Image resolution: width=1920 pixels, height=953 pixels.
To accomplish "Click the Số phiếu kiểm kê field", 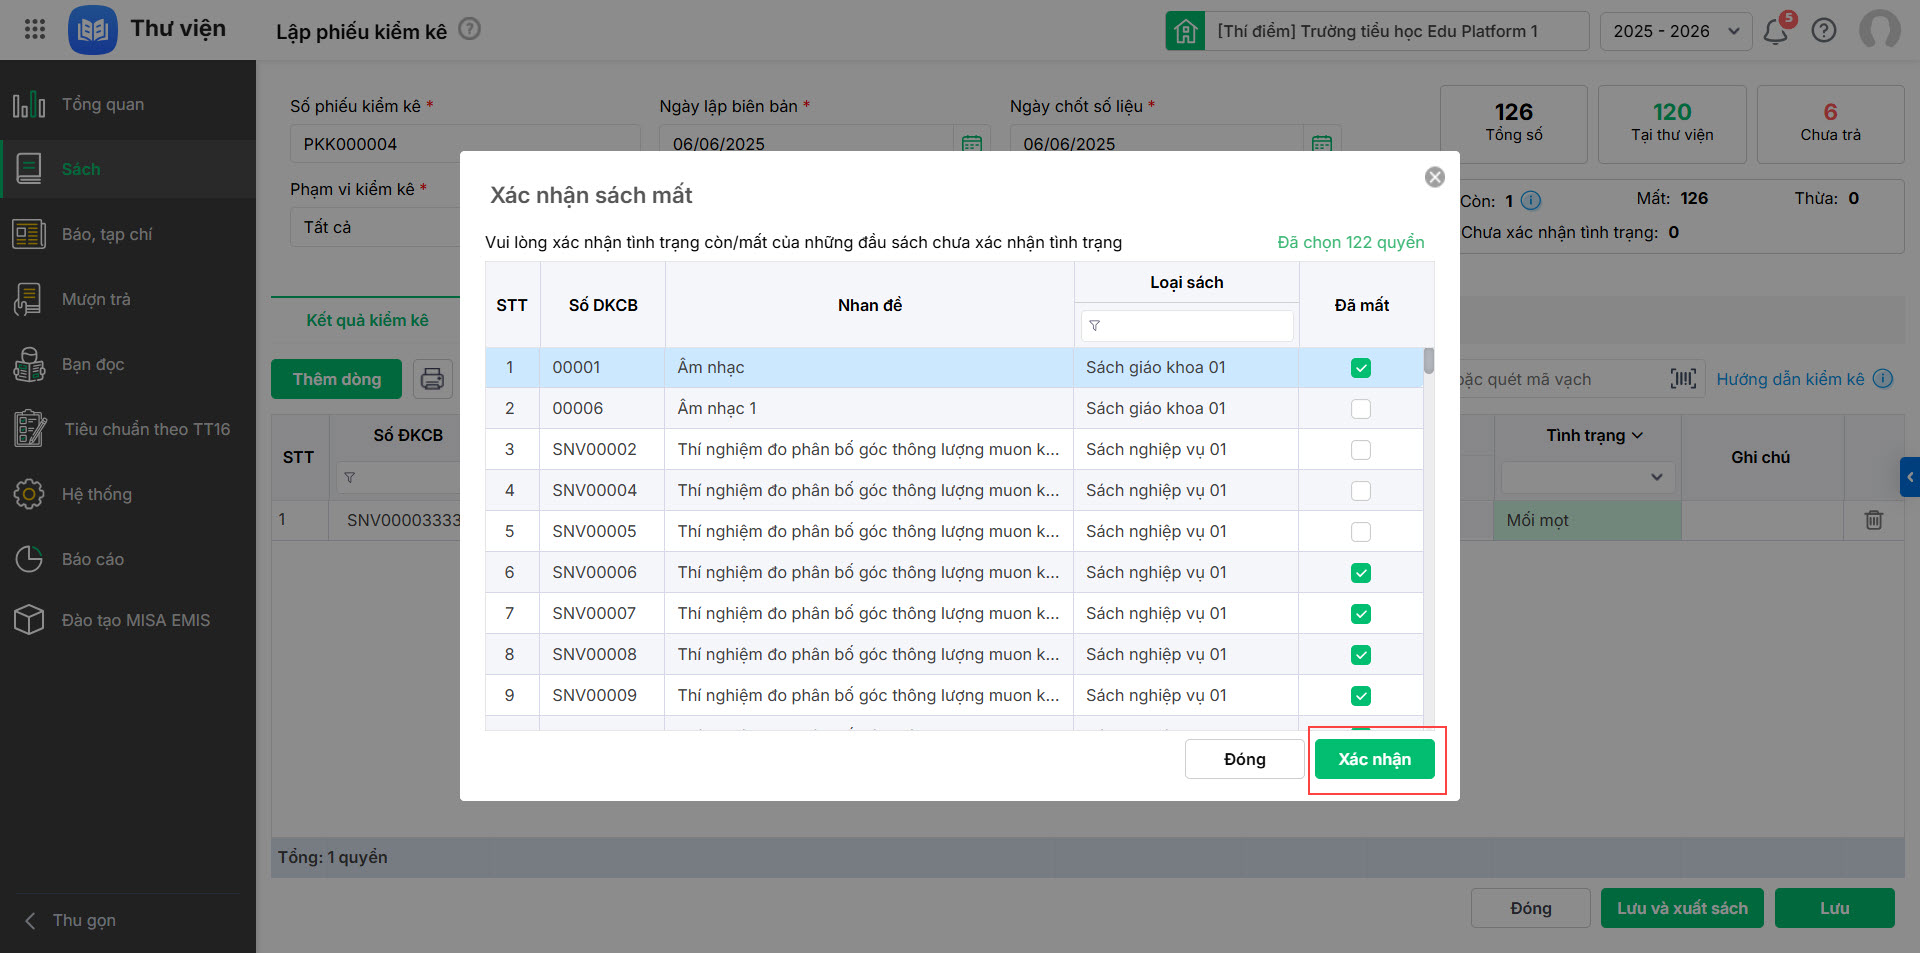I will pos(465,144).
